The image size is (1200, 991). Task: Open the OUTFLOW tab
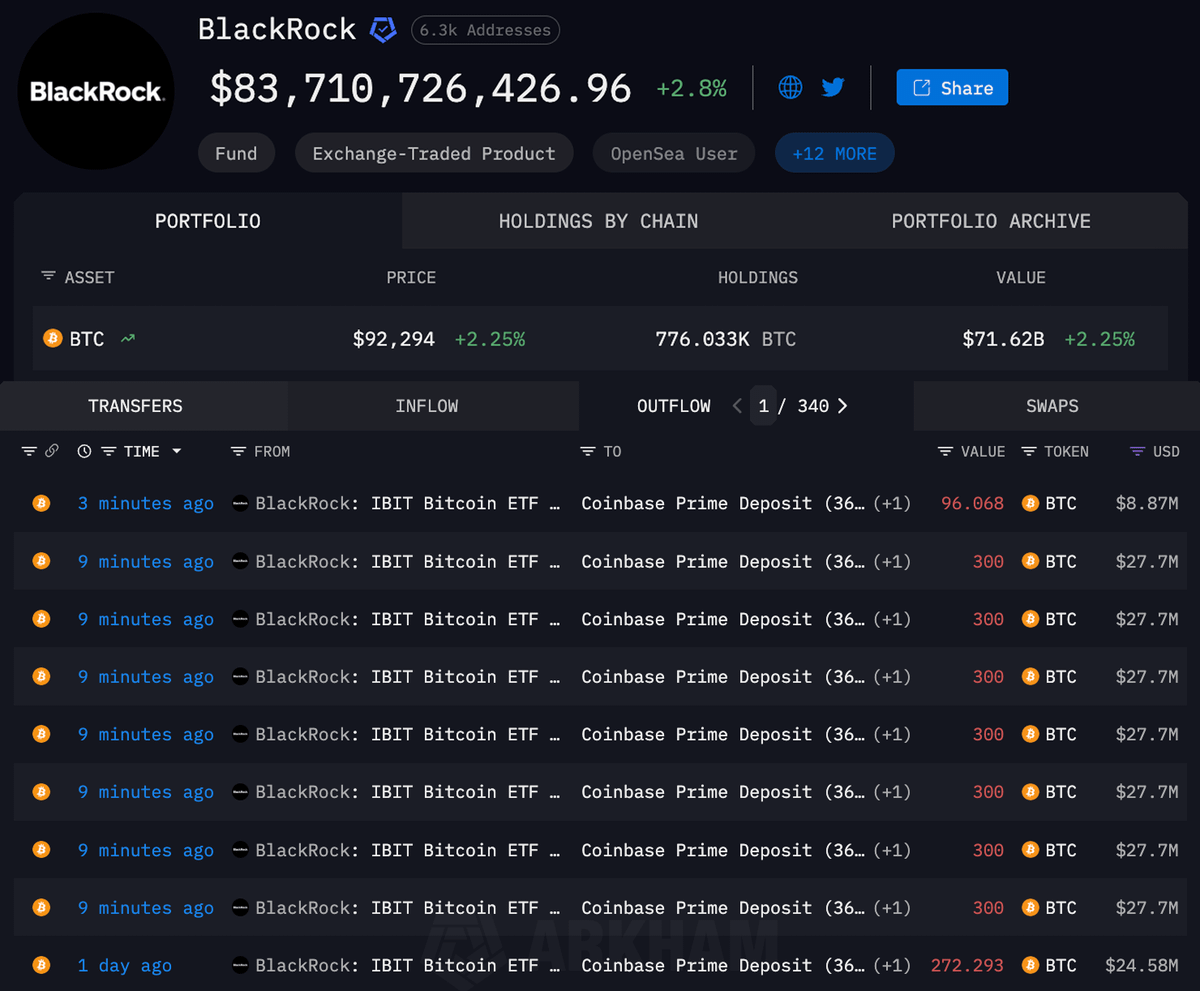(674, 406)
